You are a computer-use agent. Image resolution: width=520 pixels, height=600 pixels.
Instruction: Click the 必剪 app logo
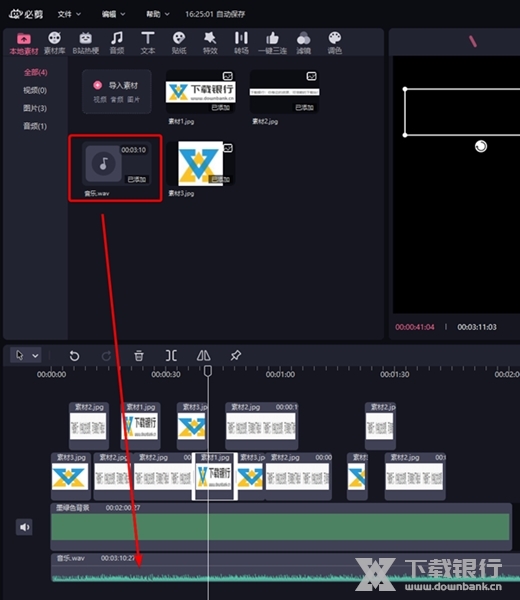(26, 14)
